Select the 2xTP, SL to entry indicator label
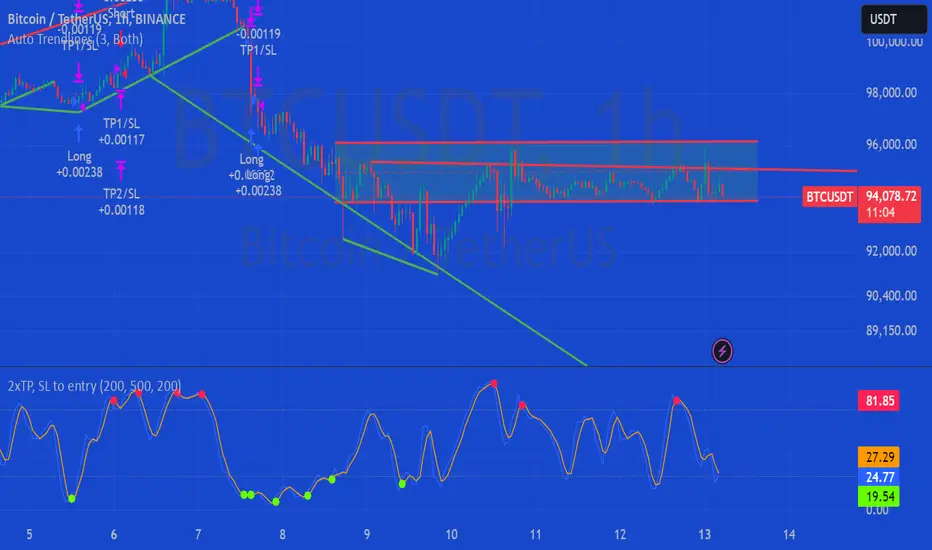Image resolution: width=932 pixels, height=550 pixels. click(x=95, y=386)
